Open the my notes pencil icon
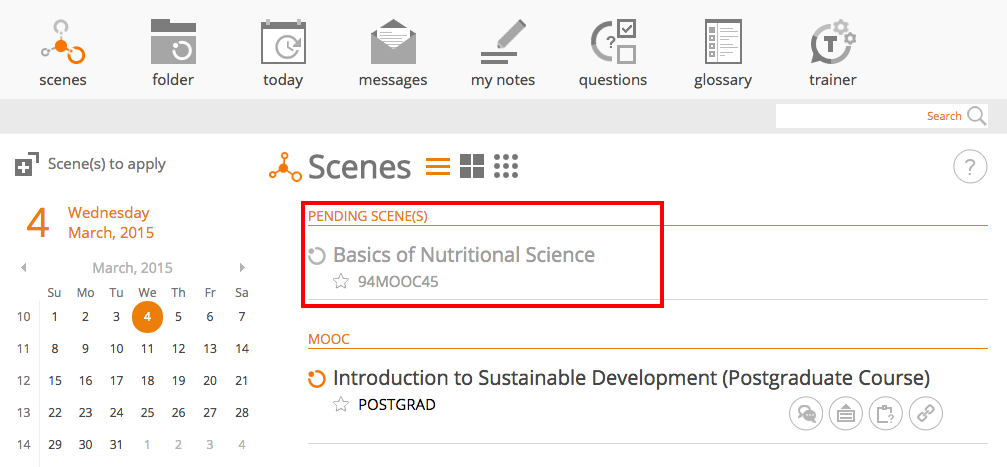This screenshot has width=1007, height=467. click(x=503, y=42)
